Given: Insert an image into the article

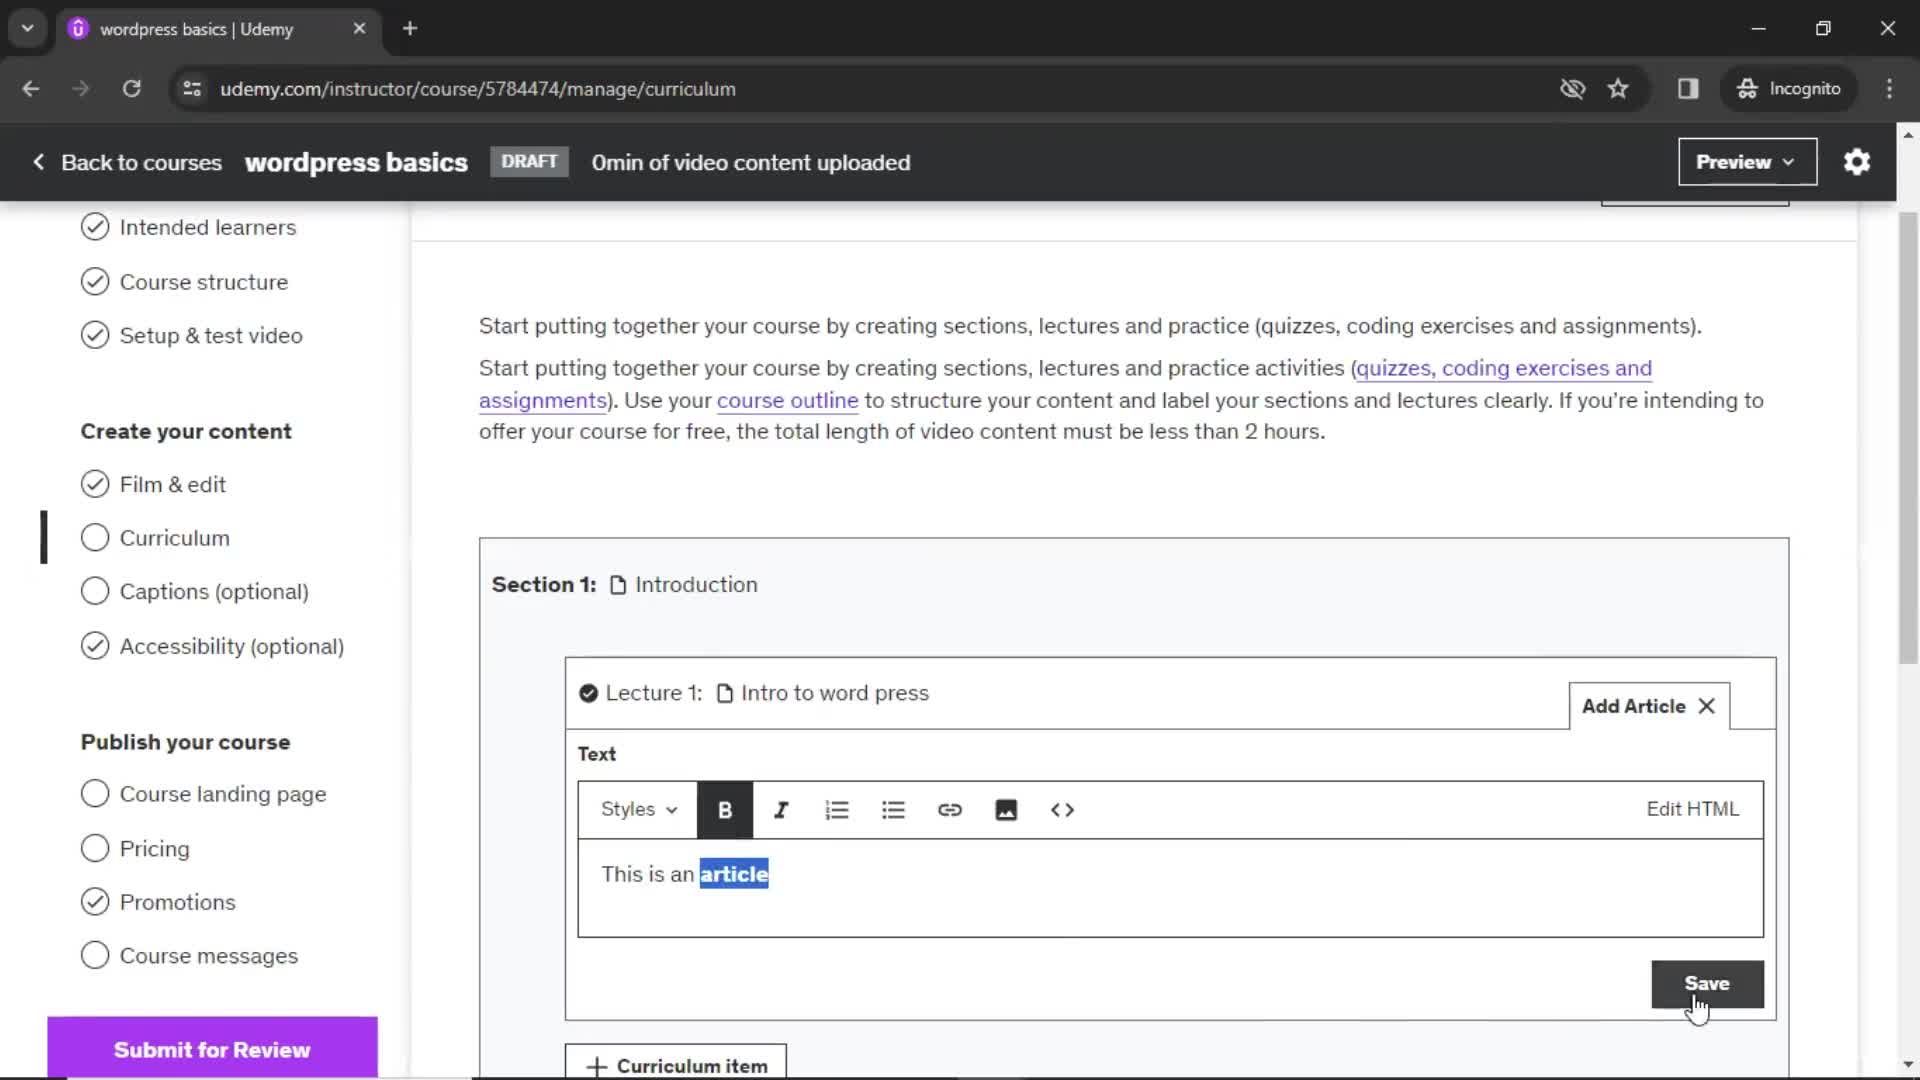Looking at the screenshot, I should (1006, 810).
